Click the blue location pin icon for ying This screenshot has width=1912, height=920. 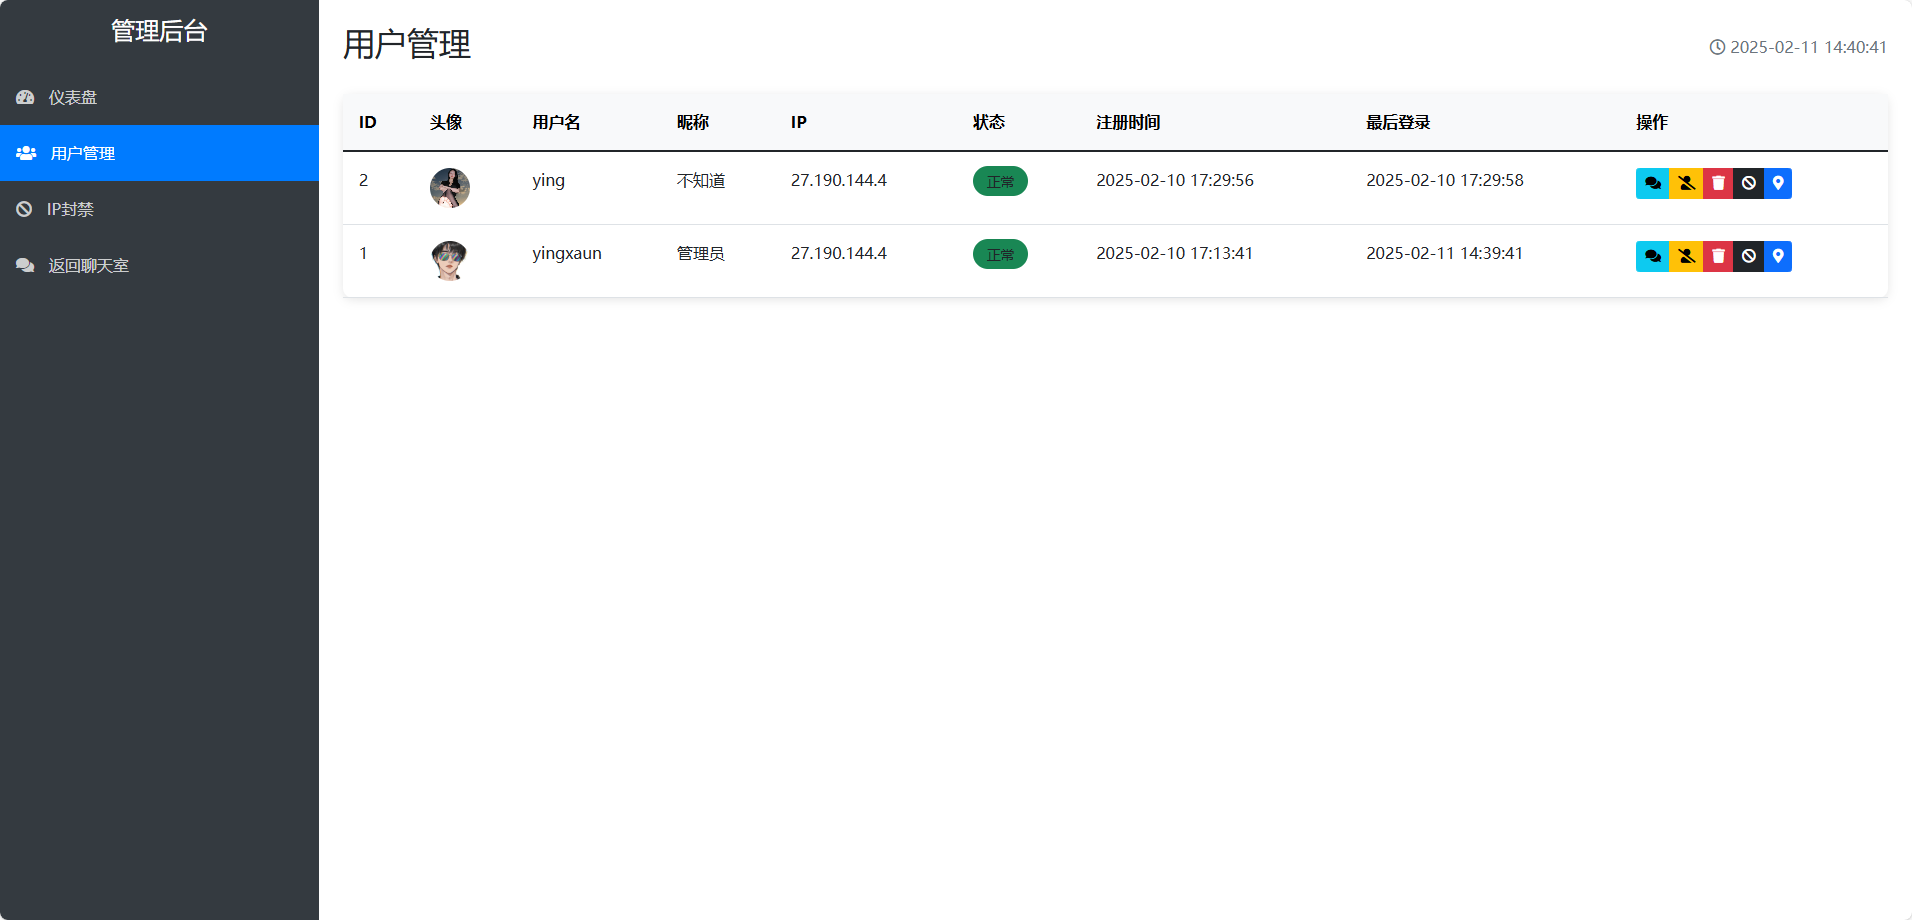click(x=1777, y=183)
